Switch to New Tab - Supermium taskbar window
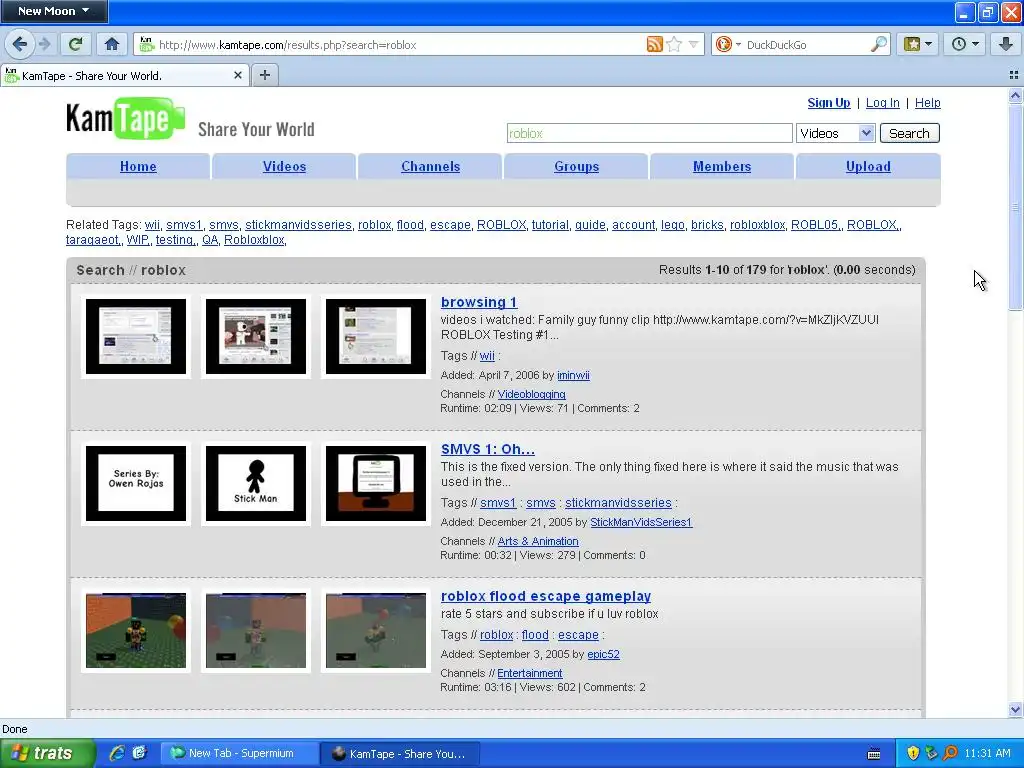 point(240,754)
